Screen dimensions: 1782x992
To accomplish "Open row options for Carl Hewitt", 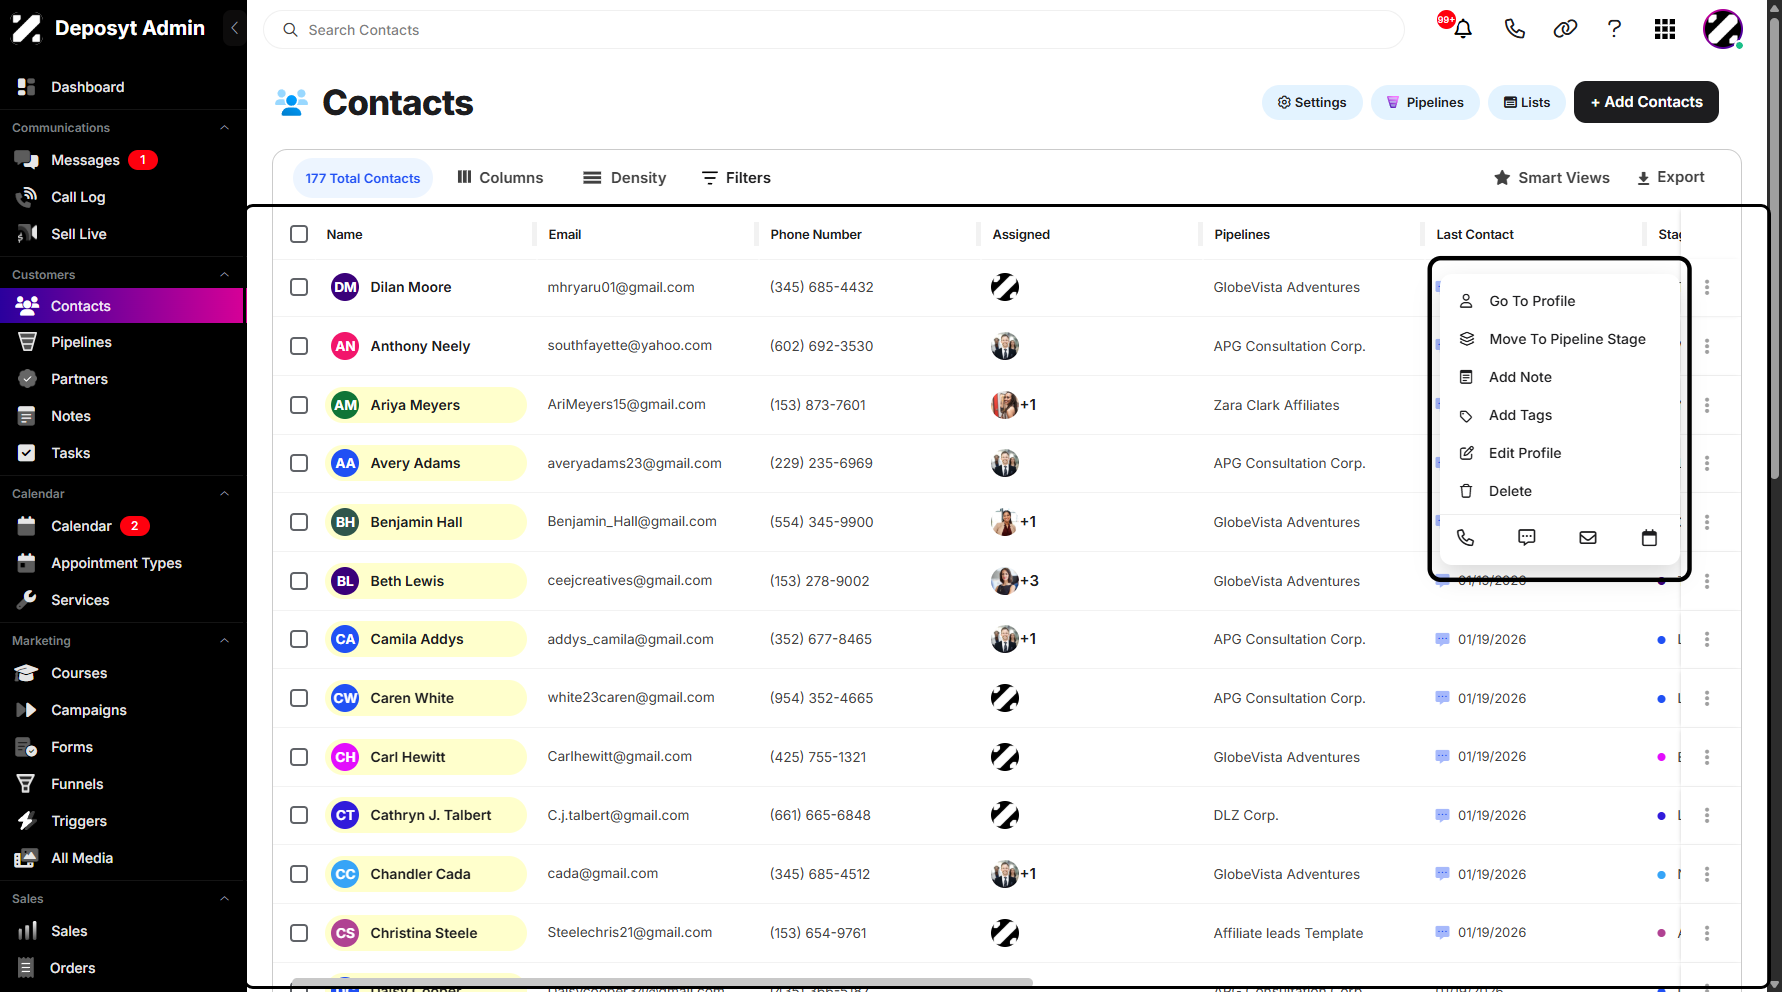I will [x=1707, y=757].
